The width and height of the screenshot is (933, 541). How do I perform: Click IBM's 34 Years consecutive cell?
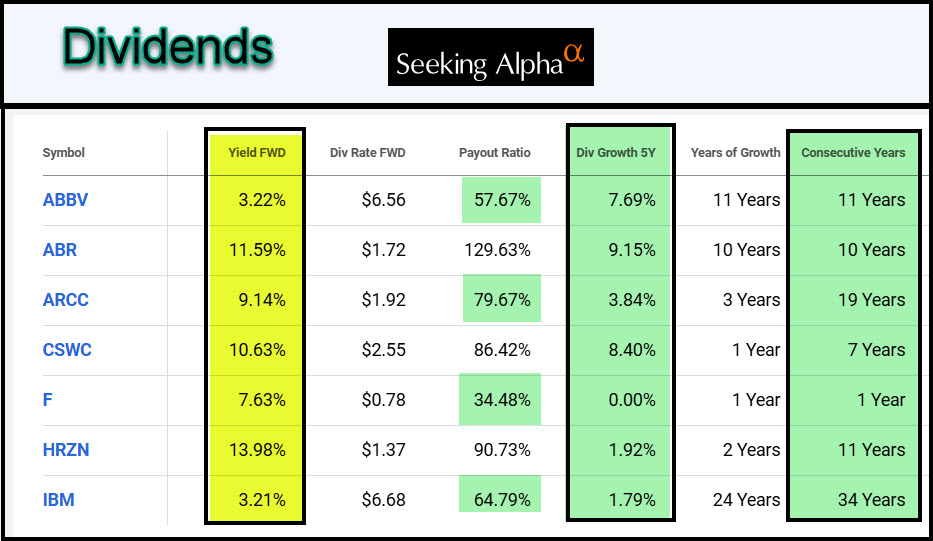(x=871, y=500)
